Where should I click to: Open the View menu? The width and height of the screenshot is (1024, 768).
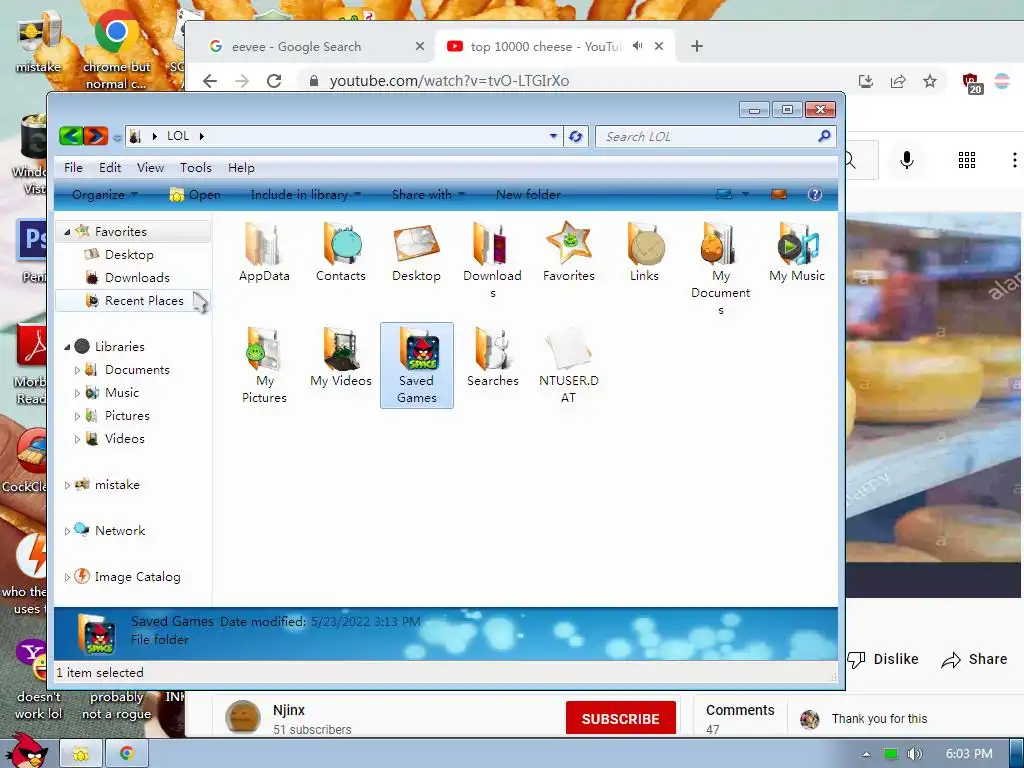point(150,168)
